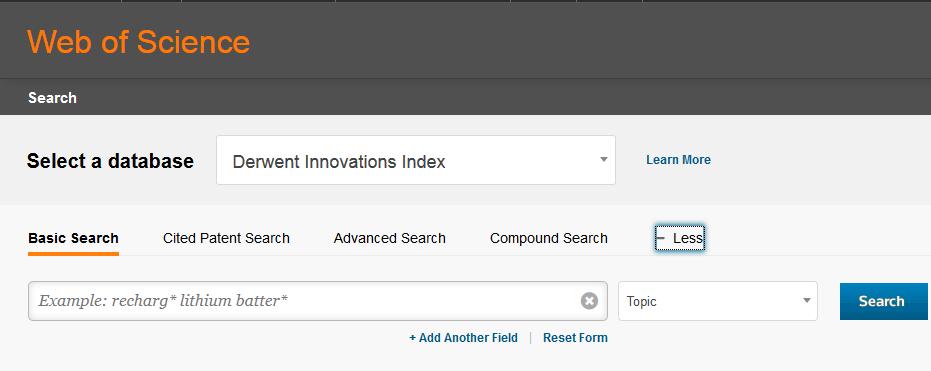Click Search in the dark navigation bar
Image resolution: width=931 pixels, height=371 pixels.
tap(52, 98)
